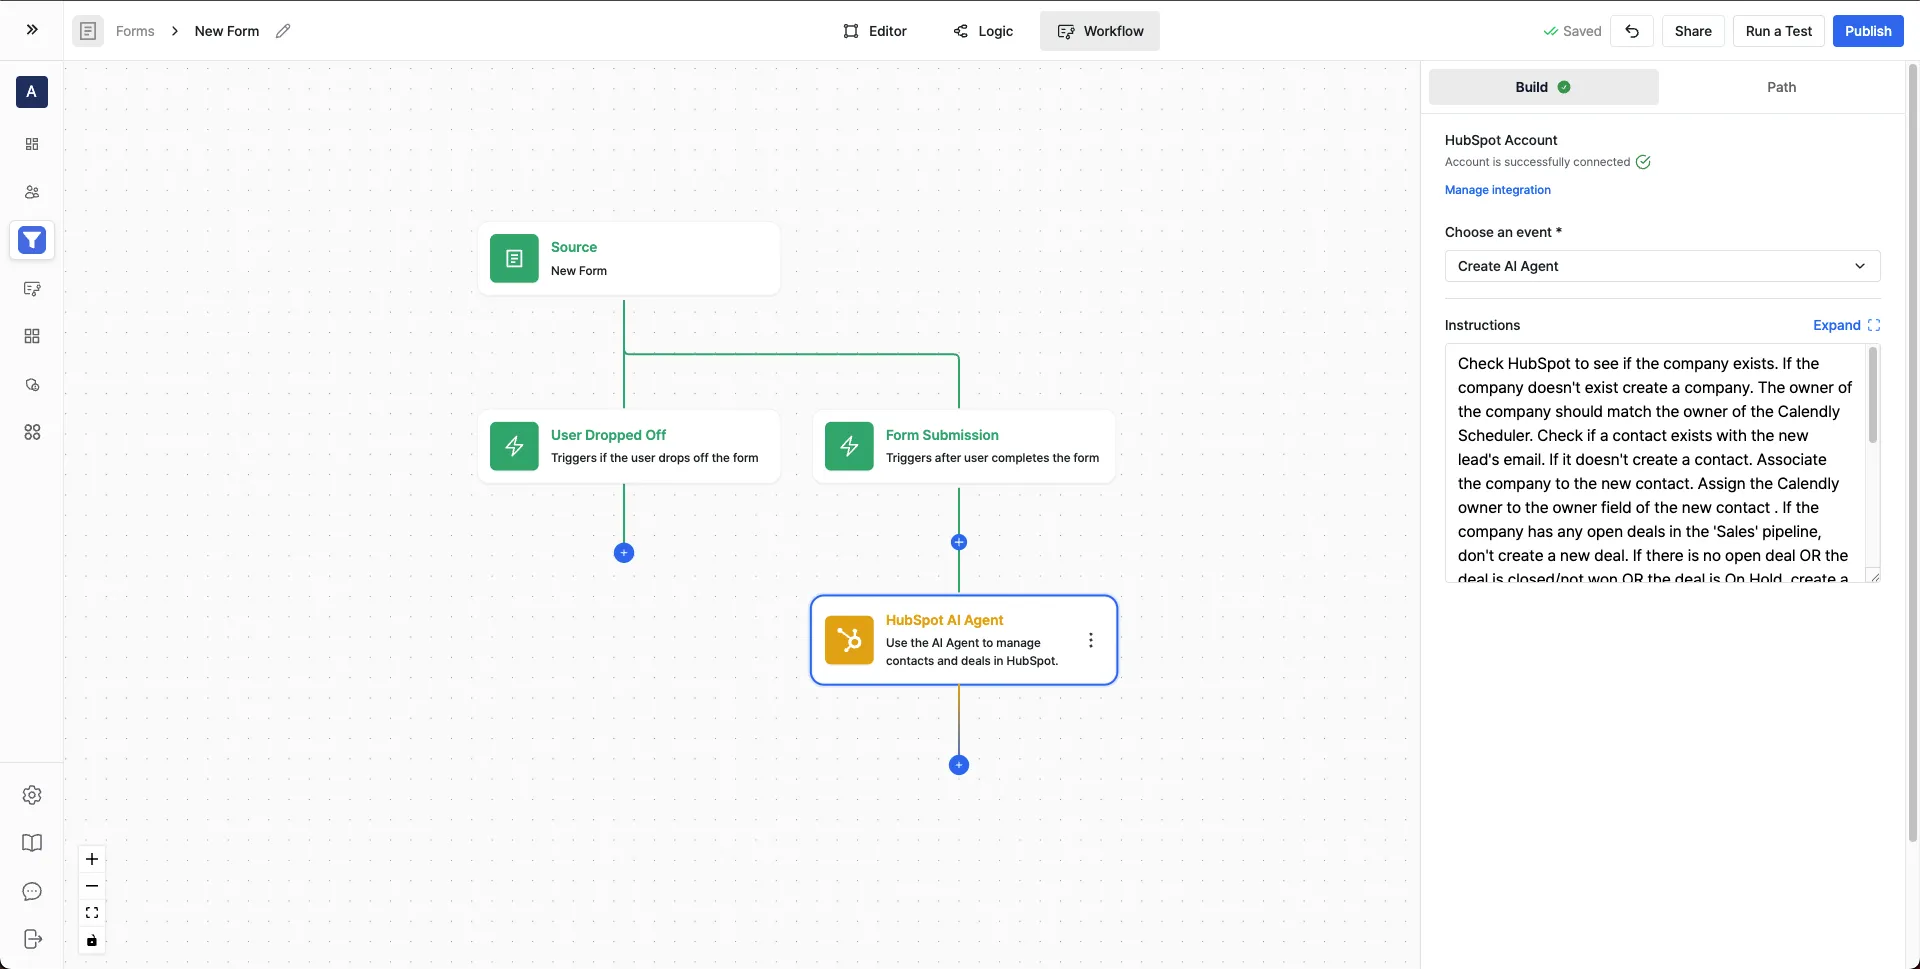1920x969 pixels.
Task: Select the HubSpot AI Agent node title
Action: click(944, 620)
